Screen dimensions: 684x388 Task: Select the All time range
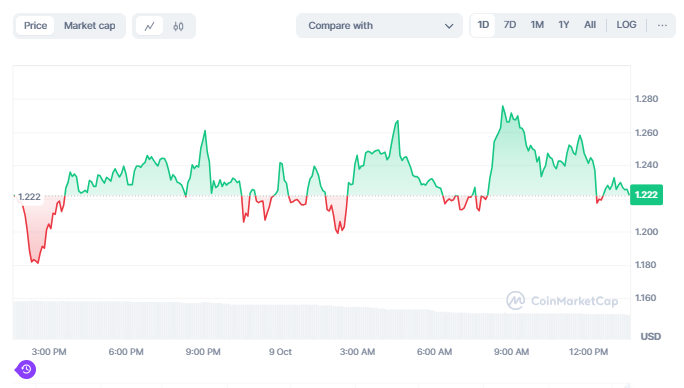tap(590, 25)
